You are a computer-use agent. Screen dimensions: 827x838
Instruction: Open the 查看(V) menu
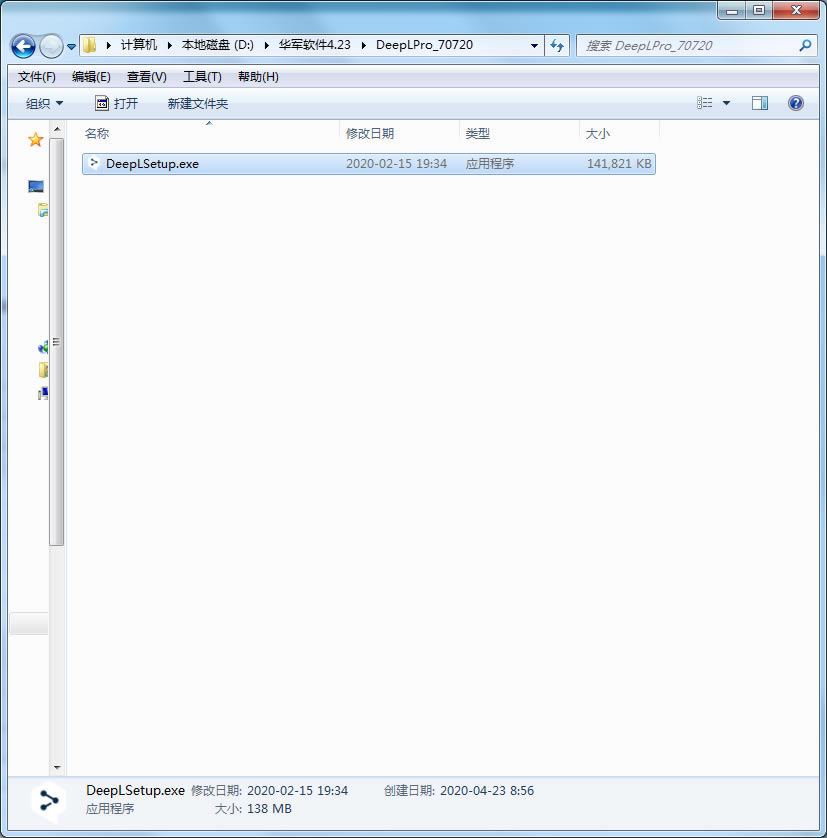click(x=146, y=77)
